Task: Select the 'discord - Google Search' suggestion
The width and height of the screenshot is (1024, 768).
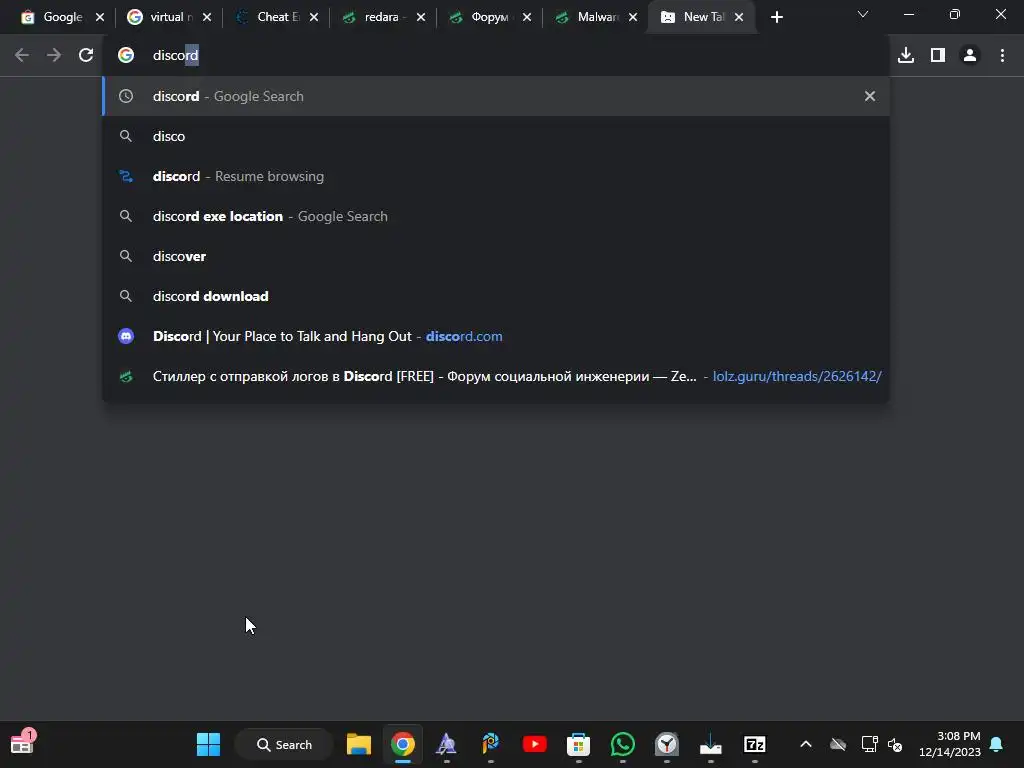Action: click(496, 96)
